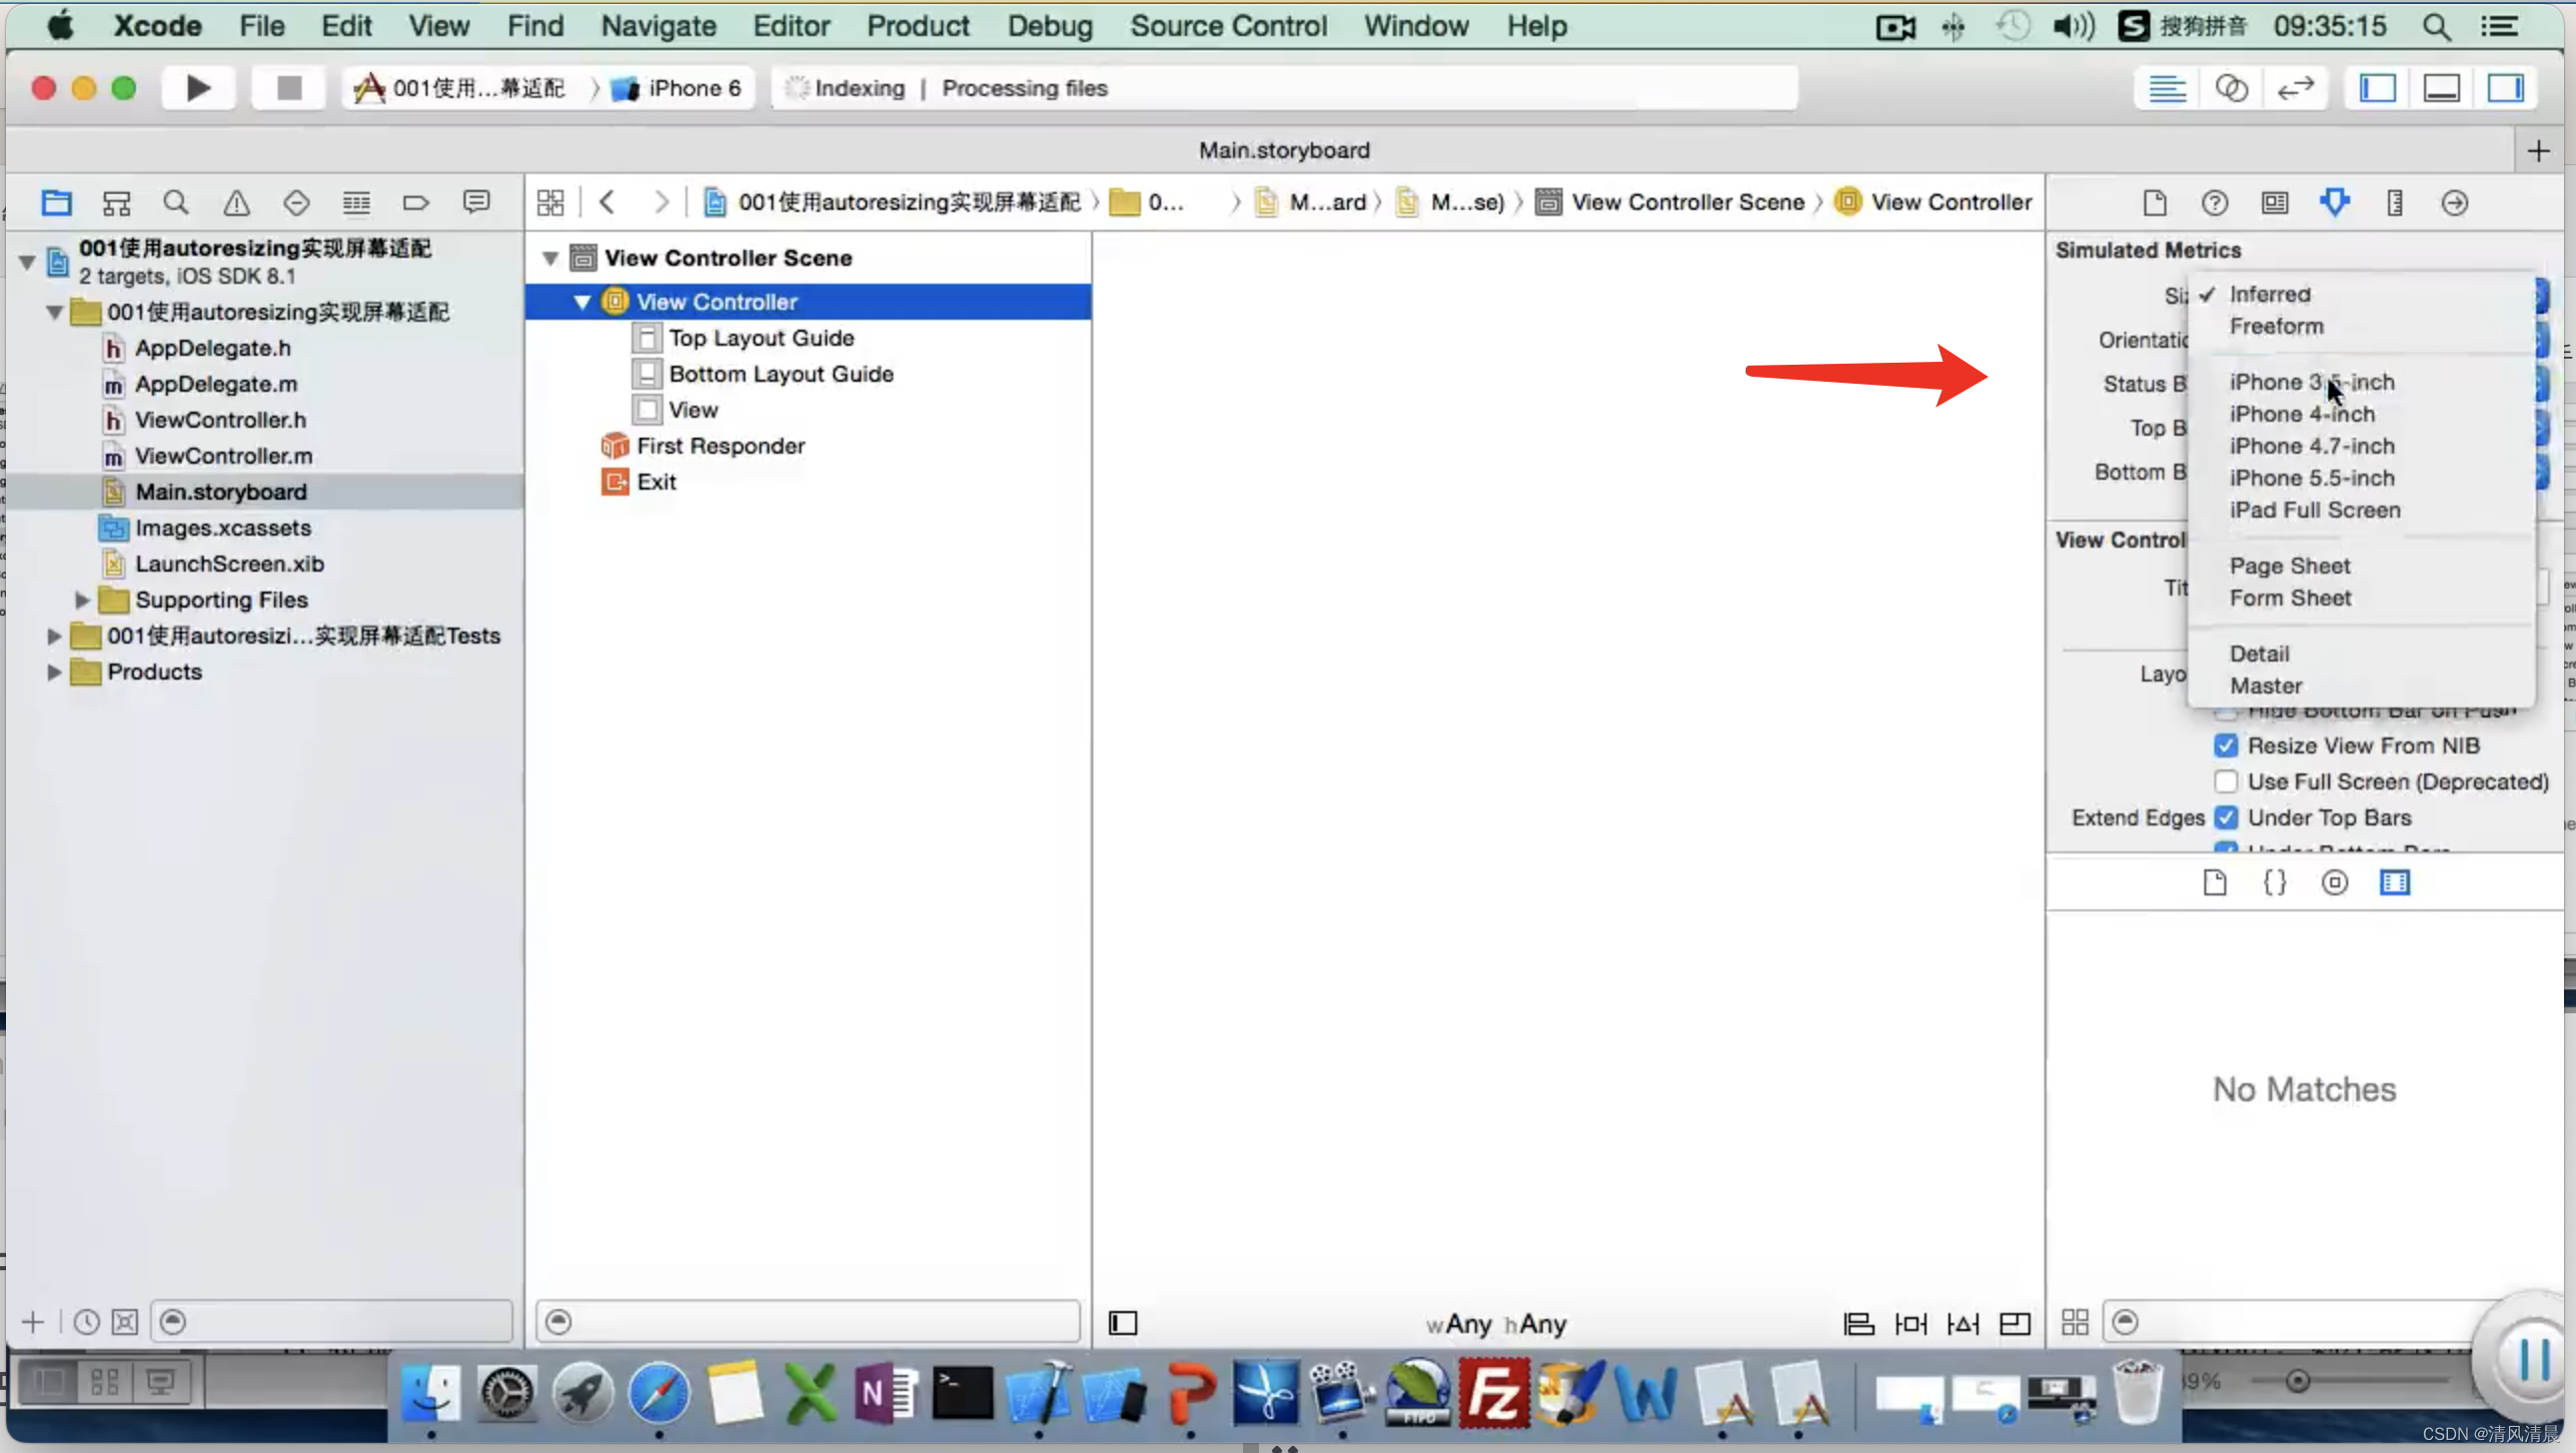Select Images.xcassets file
This screenshot has width=2576, height=1453.
tap(222, 528)
